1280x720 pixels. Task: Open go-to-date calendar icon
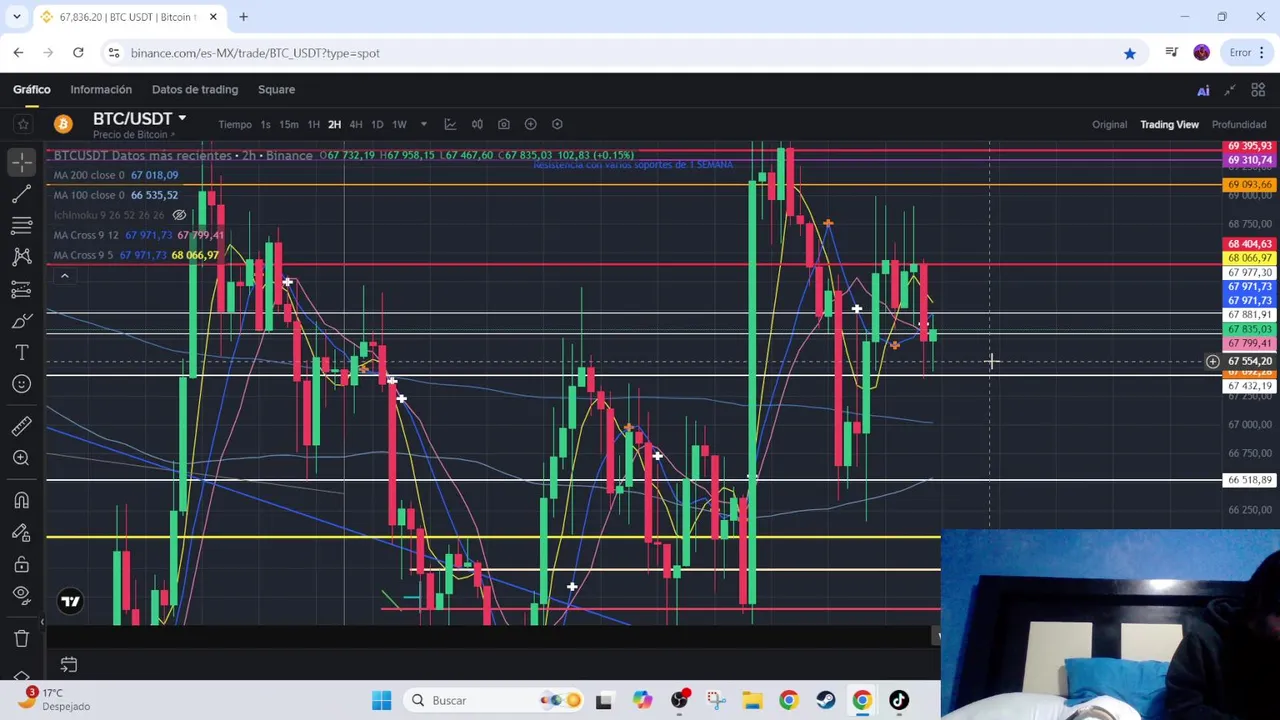point(68,664)
